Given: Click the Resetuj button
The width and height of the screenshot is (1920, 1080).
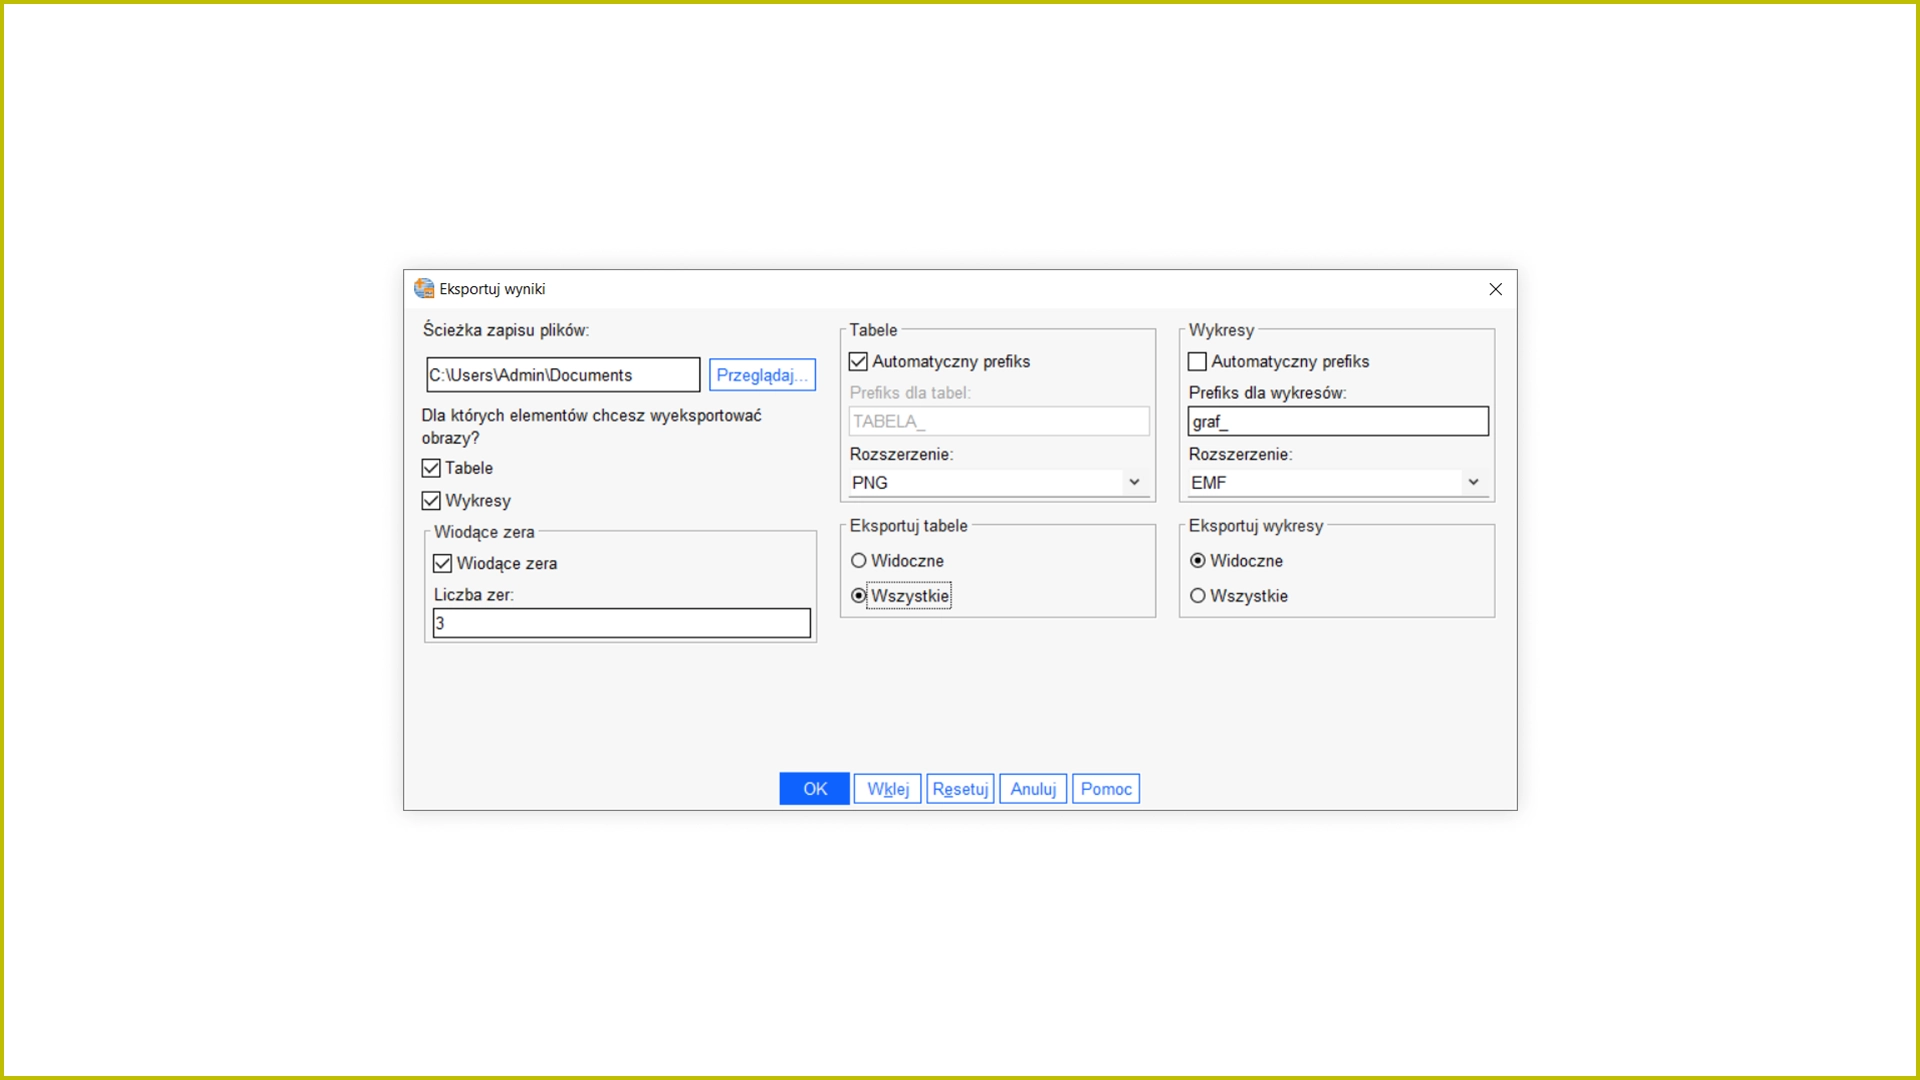Looking at the screenshot, I should pos(960,789).
